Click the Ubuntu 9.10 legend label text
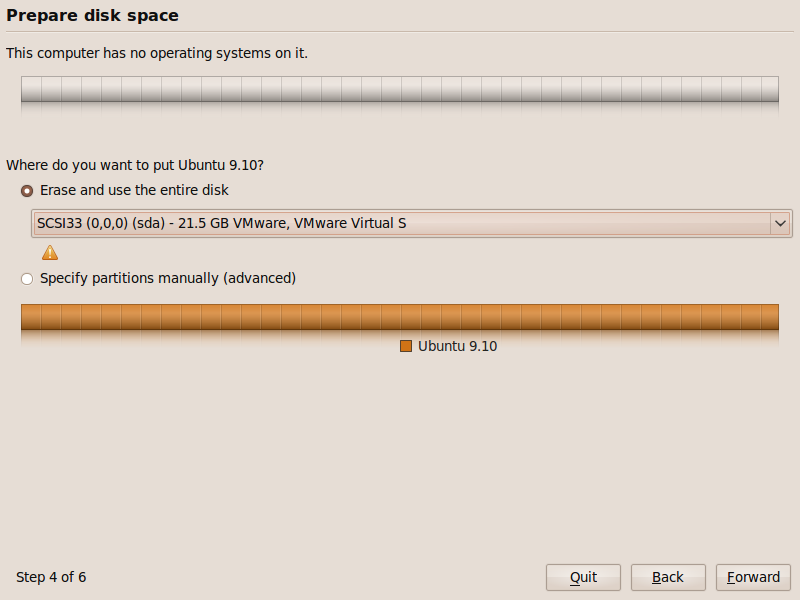Screen dimensions: 800x600 [x=458, y=346]
